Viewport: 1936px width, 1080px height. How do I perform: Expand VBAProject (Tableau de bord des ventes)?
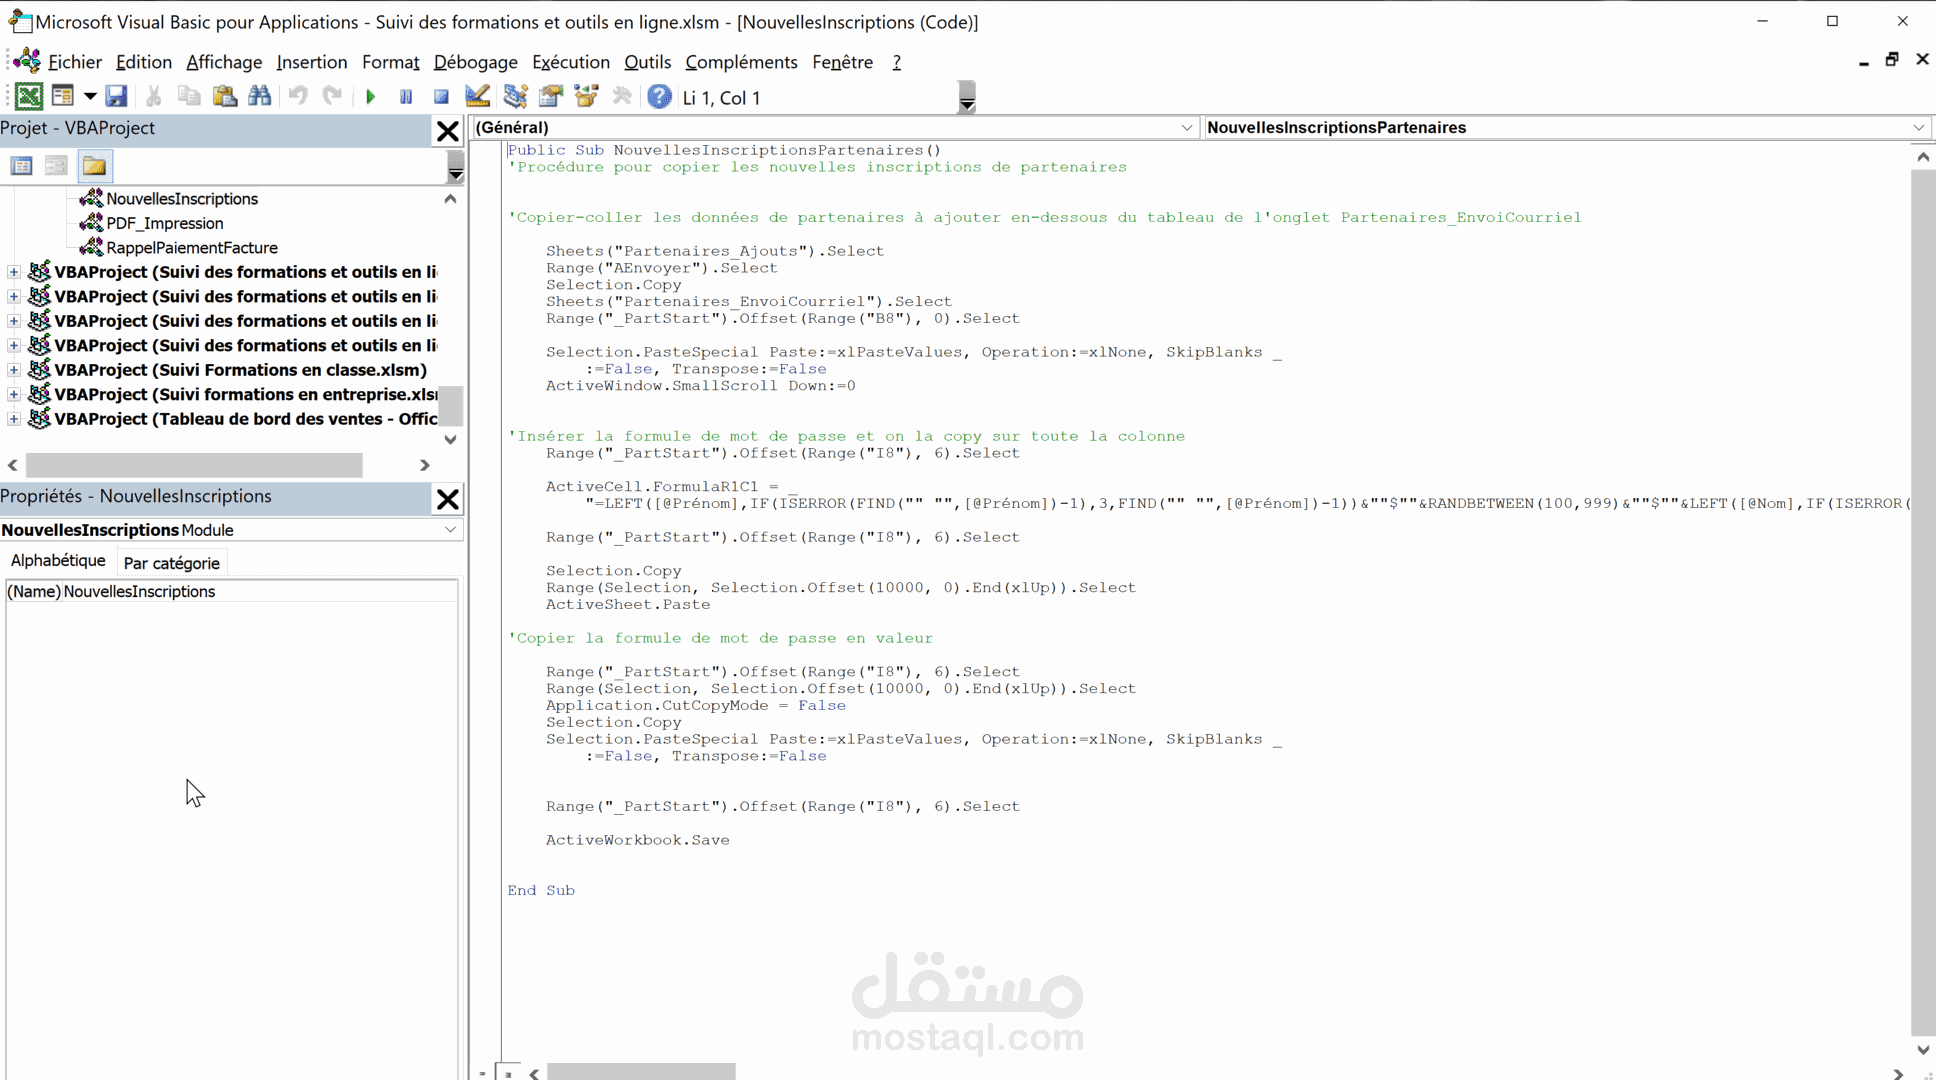tap(14, 419)
